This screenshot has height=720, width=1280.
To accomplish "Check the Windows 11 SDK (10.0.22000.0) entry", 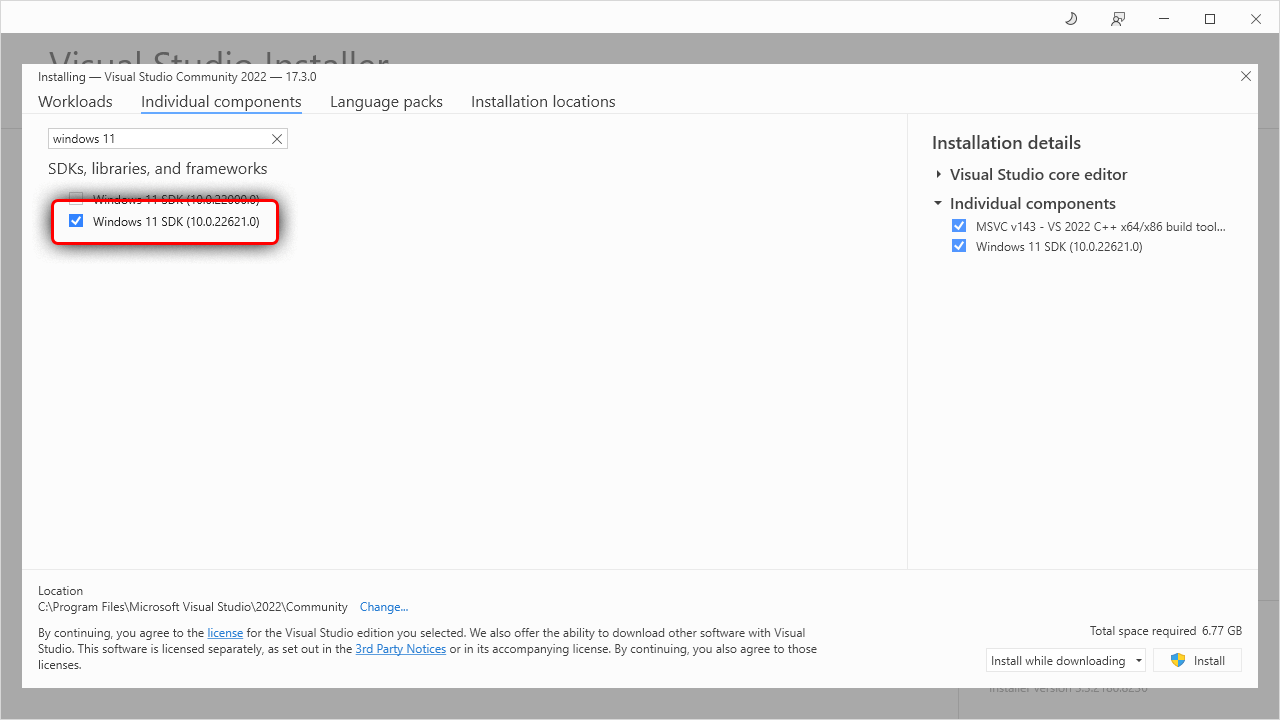I will pyautogui.click(x=76, y=198).
